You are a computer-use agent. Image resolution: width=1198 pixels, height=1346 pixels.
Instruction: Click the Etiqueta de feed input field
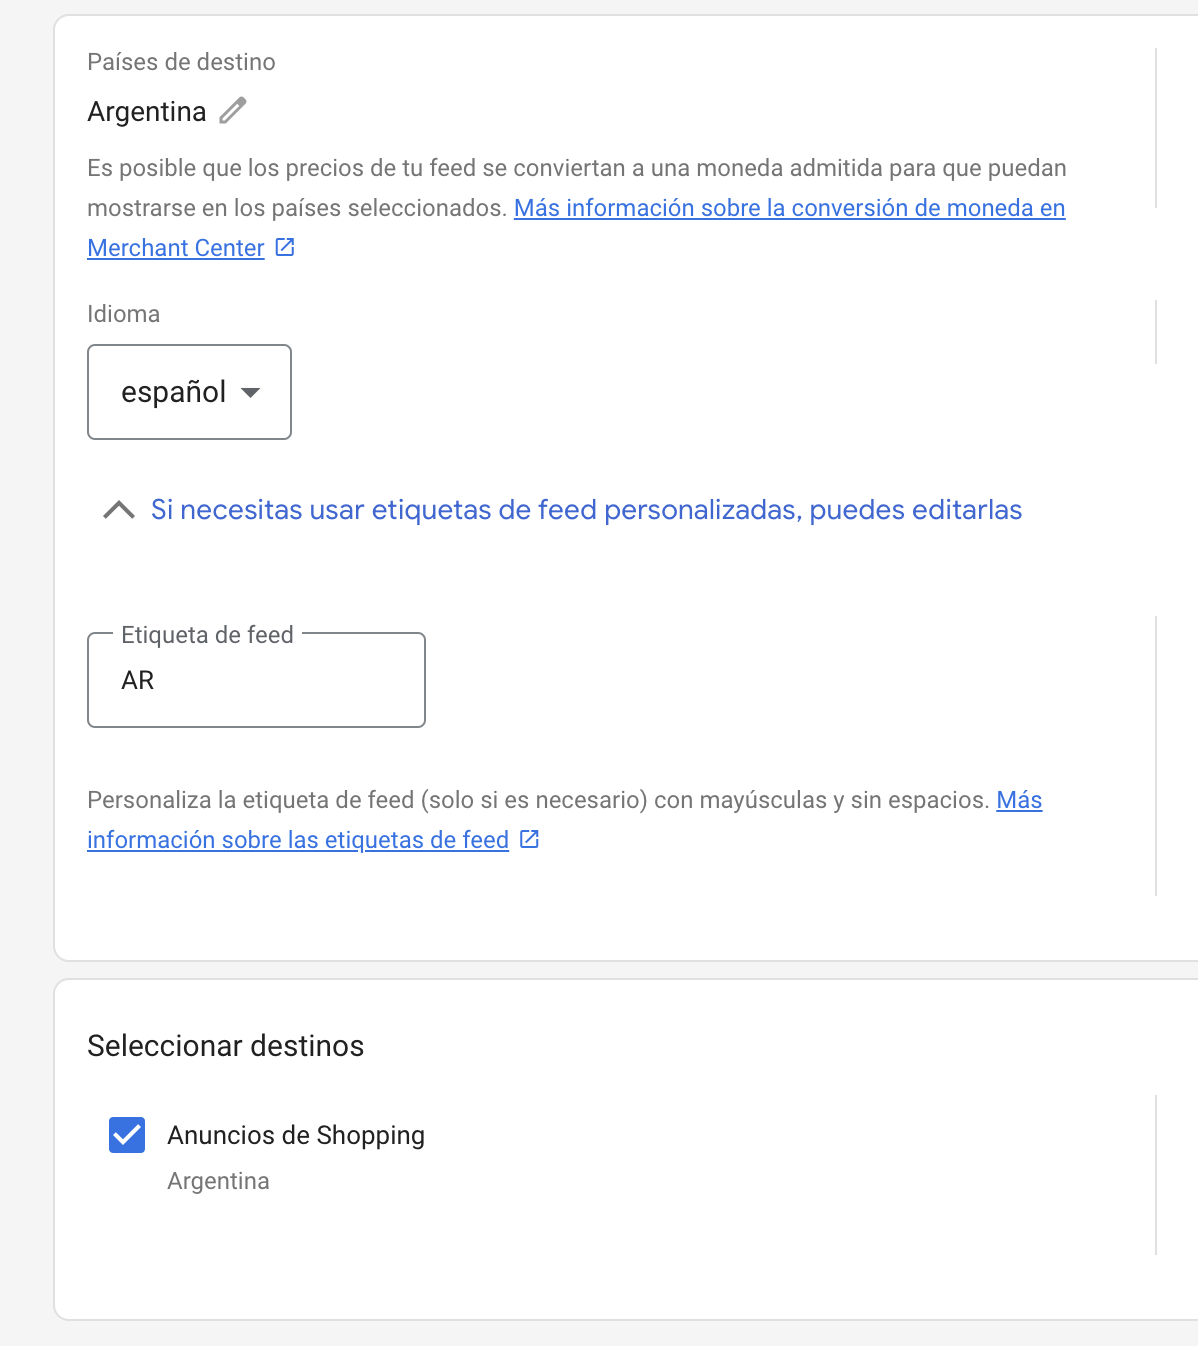tap(256, 680)
